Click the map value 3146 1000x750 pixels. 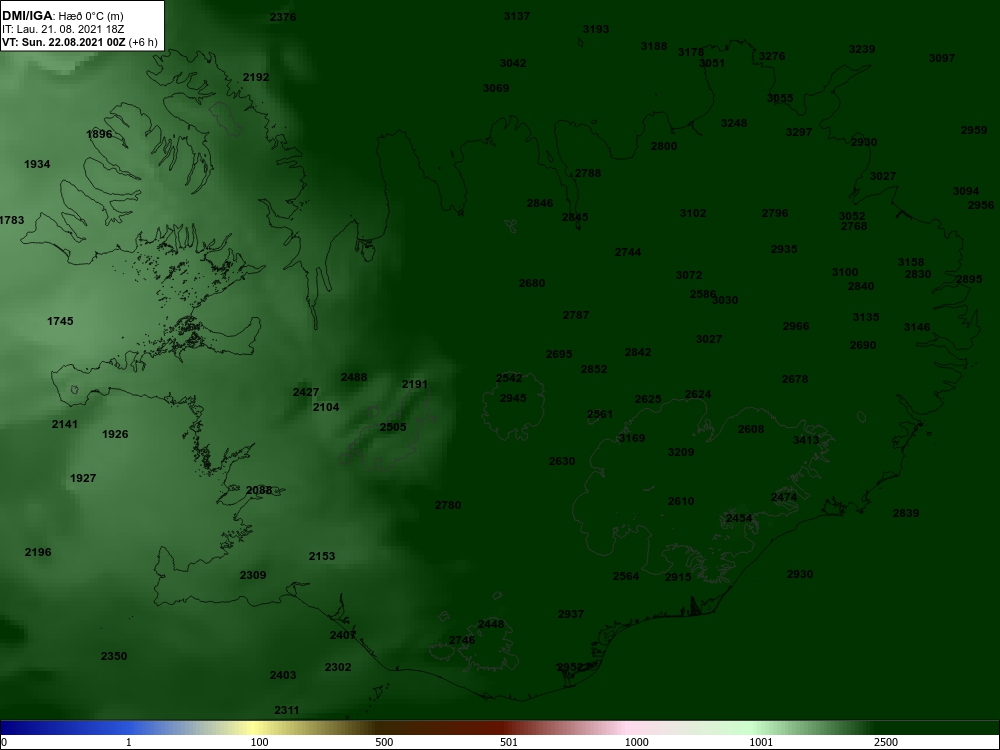pos(916,327)
